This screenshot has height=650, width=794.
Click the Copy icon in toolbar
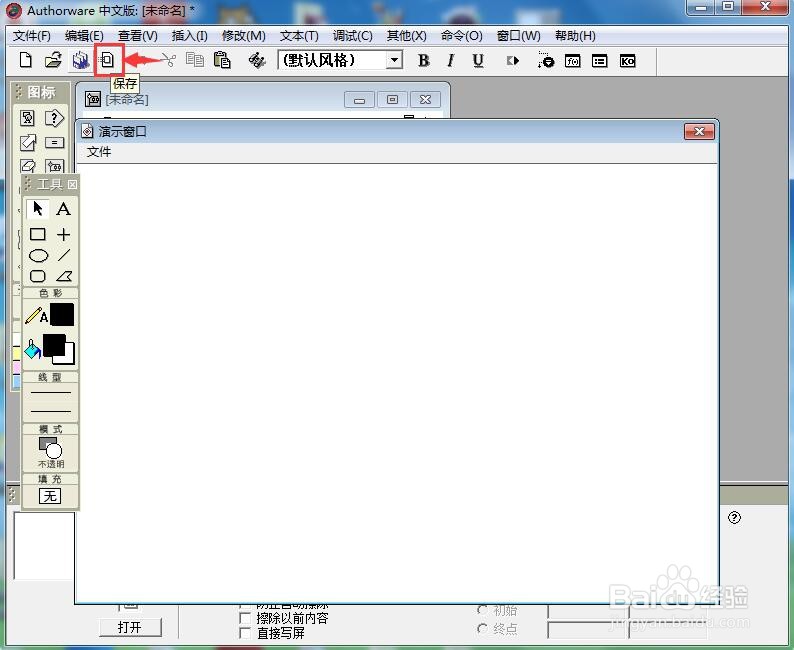tap(194, 60)
